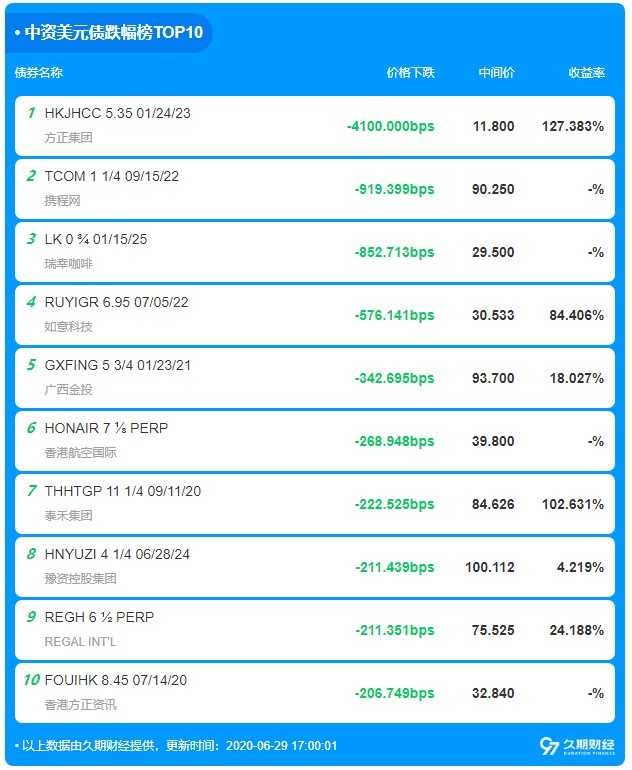Click the 中间价 column header
The image size is (632, 770).
[x=496, y=73]
